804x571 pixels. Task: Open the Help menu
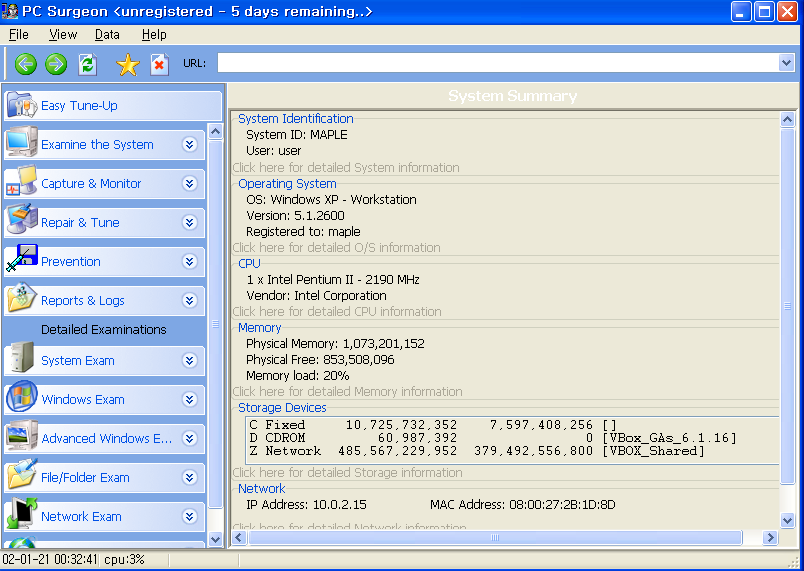(154, 34)
